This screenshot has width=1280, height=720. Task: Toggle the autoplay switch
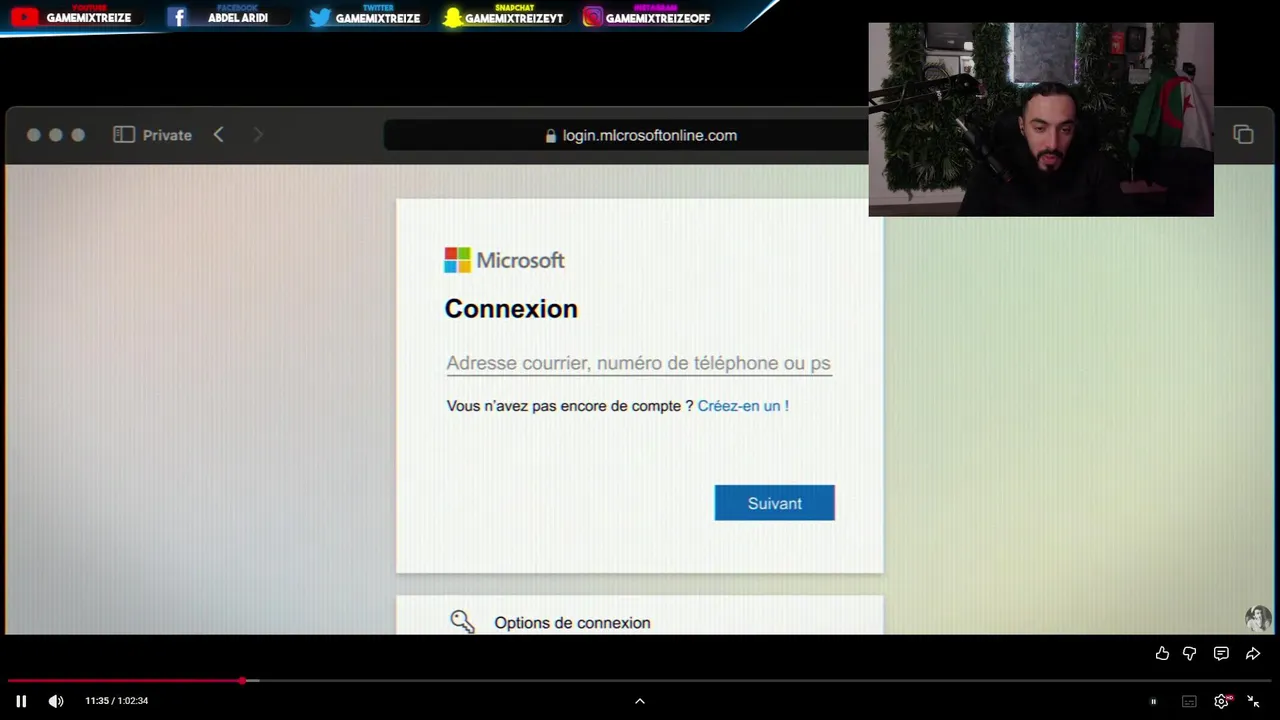coord(1153,701)
